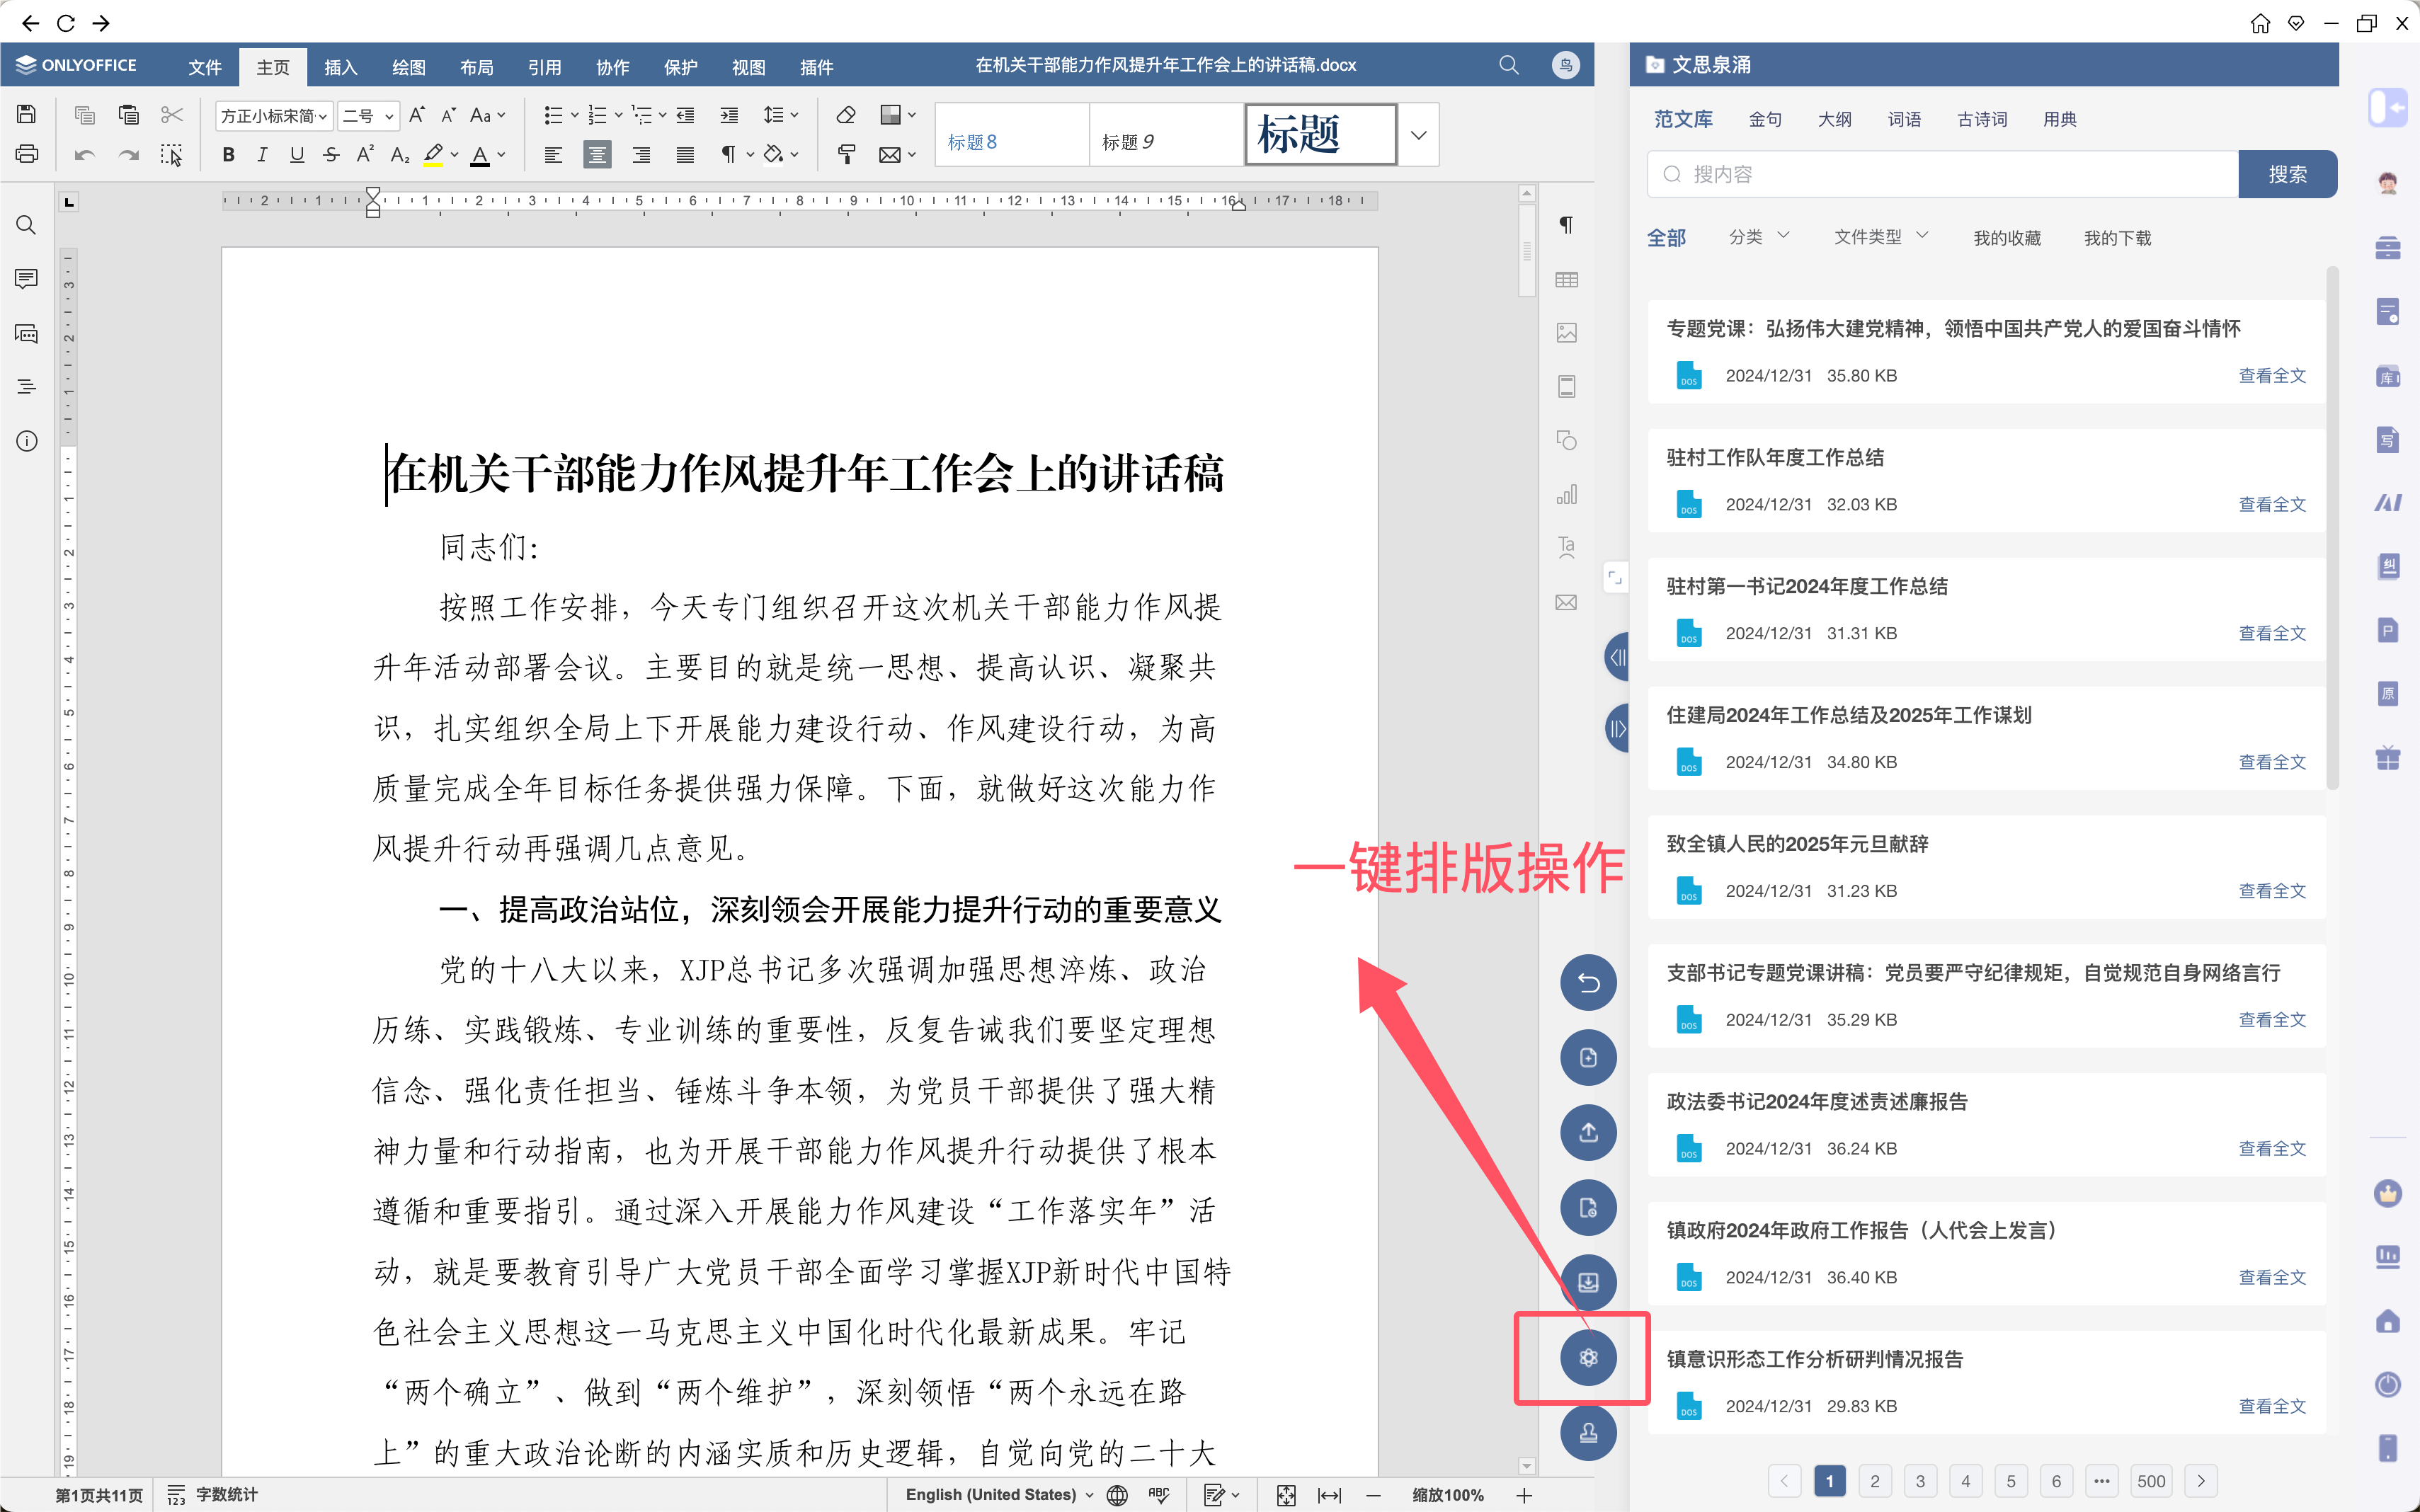
Task: Click the AI icon in far-right sidebar
Action: coord(2388,503)
